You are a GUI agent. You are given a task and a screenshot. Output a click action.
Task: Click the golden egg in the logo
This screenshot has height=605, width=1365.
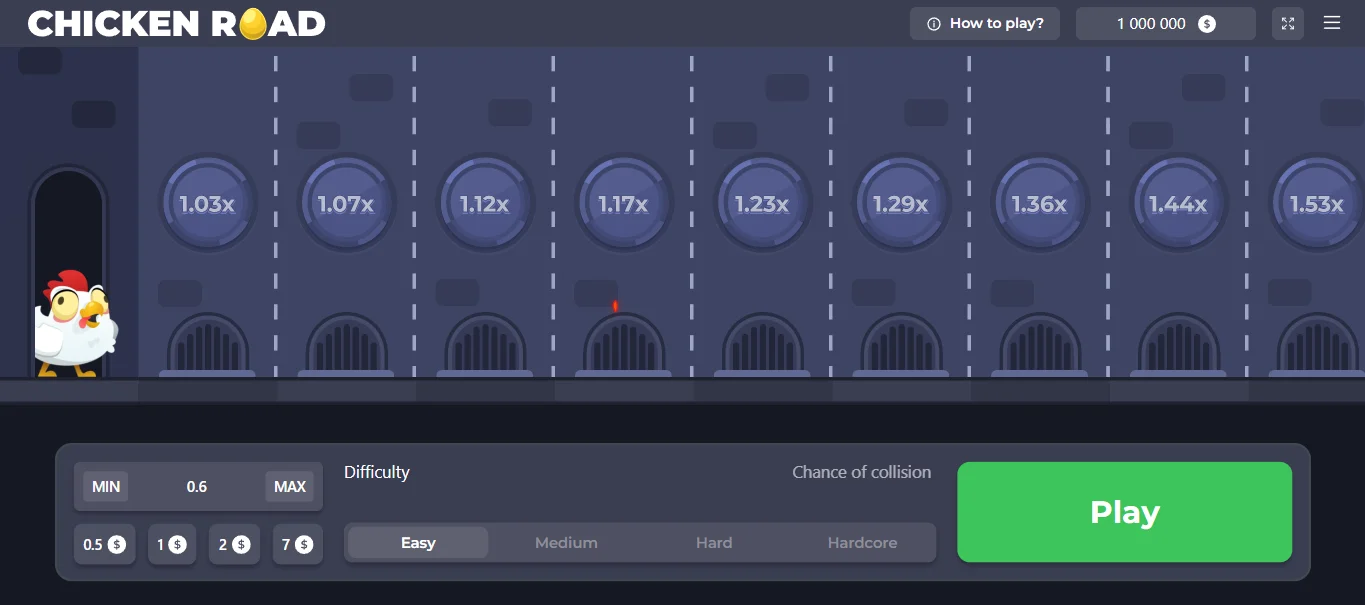253,24
